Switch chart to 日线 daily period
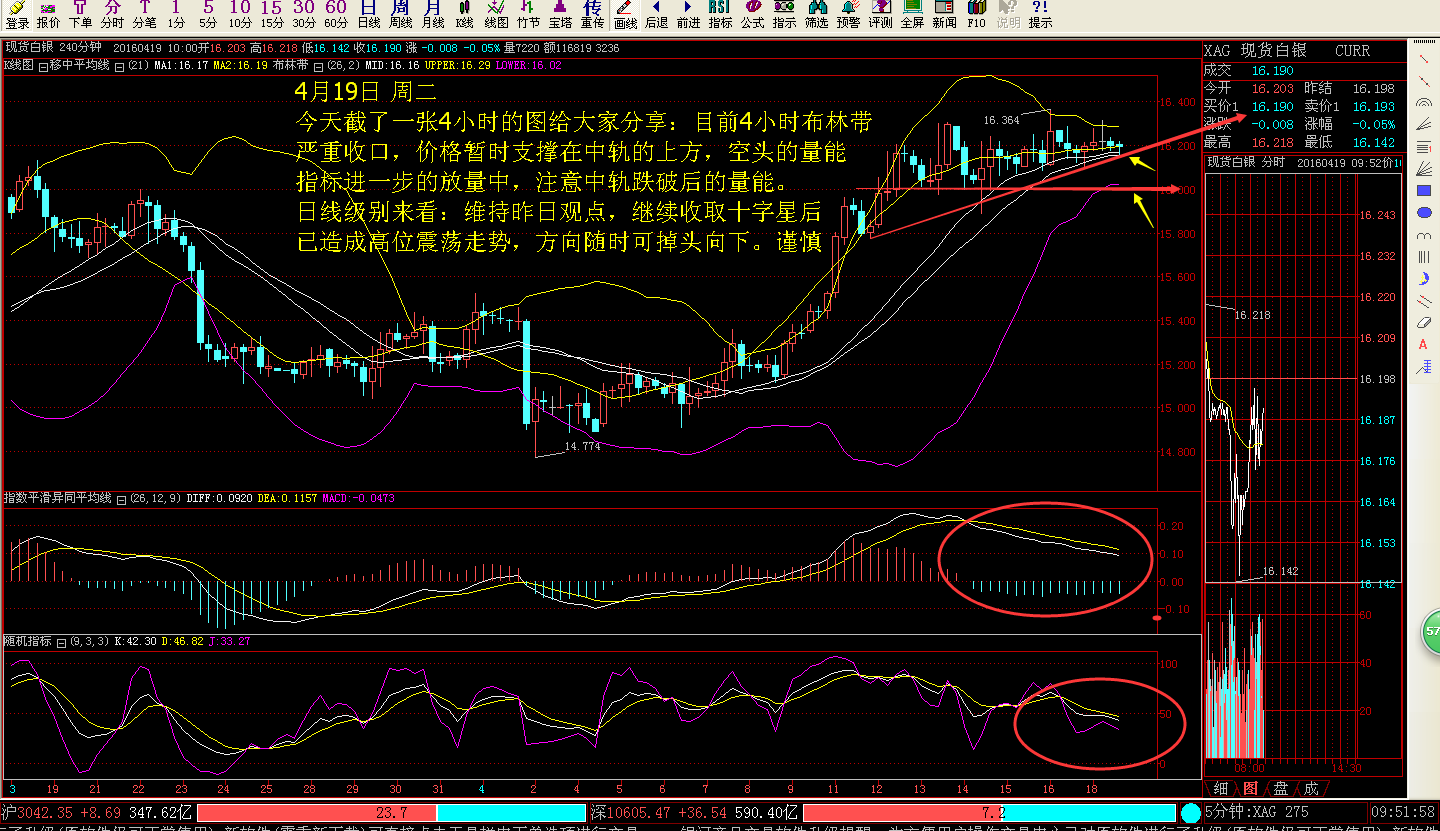 point(368,15)
